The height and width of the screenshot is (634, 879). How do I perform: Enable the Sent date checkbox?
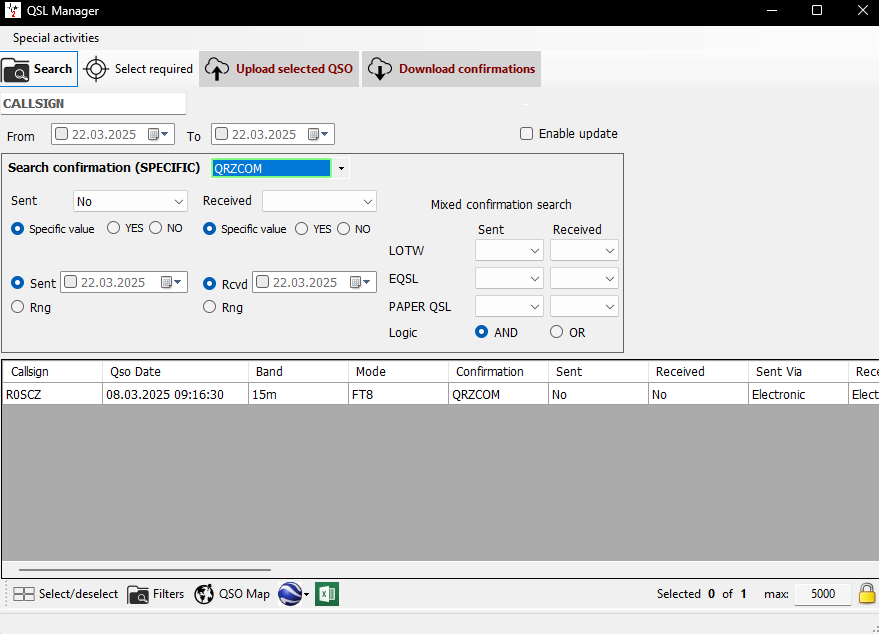pyautogui.click(x=71, y=282)
